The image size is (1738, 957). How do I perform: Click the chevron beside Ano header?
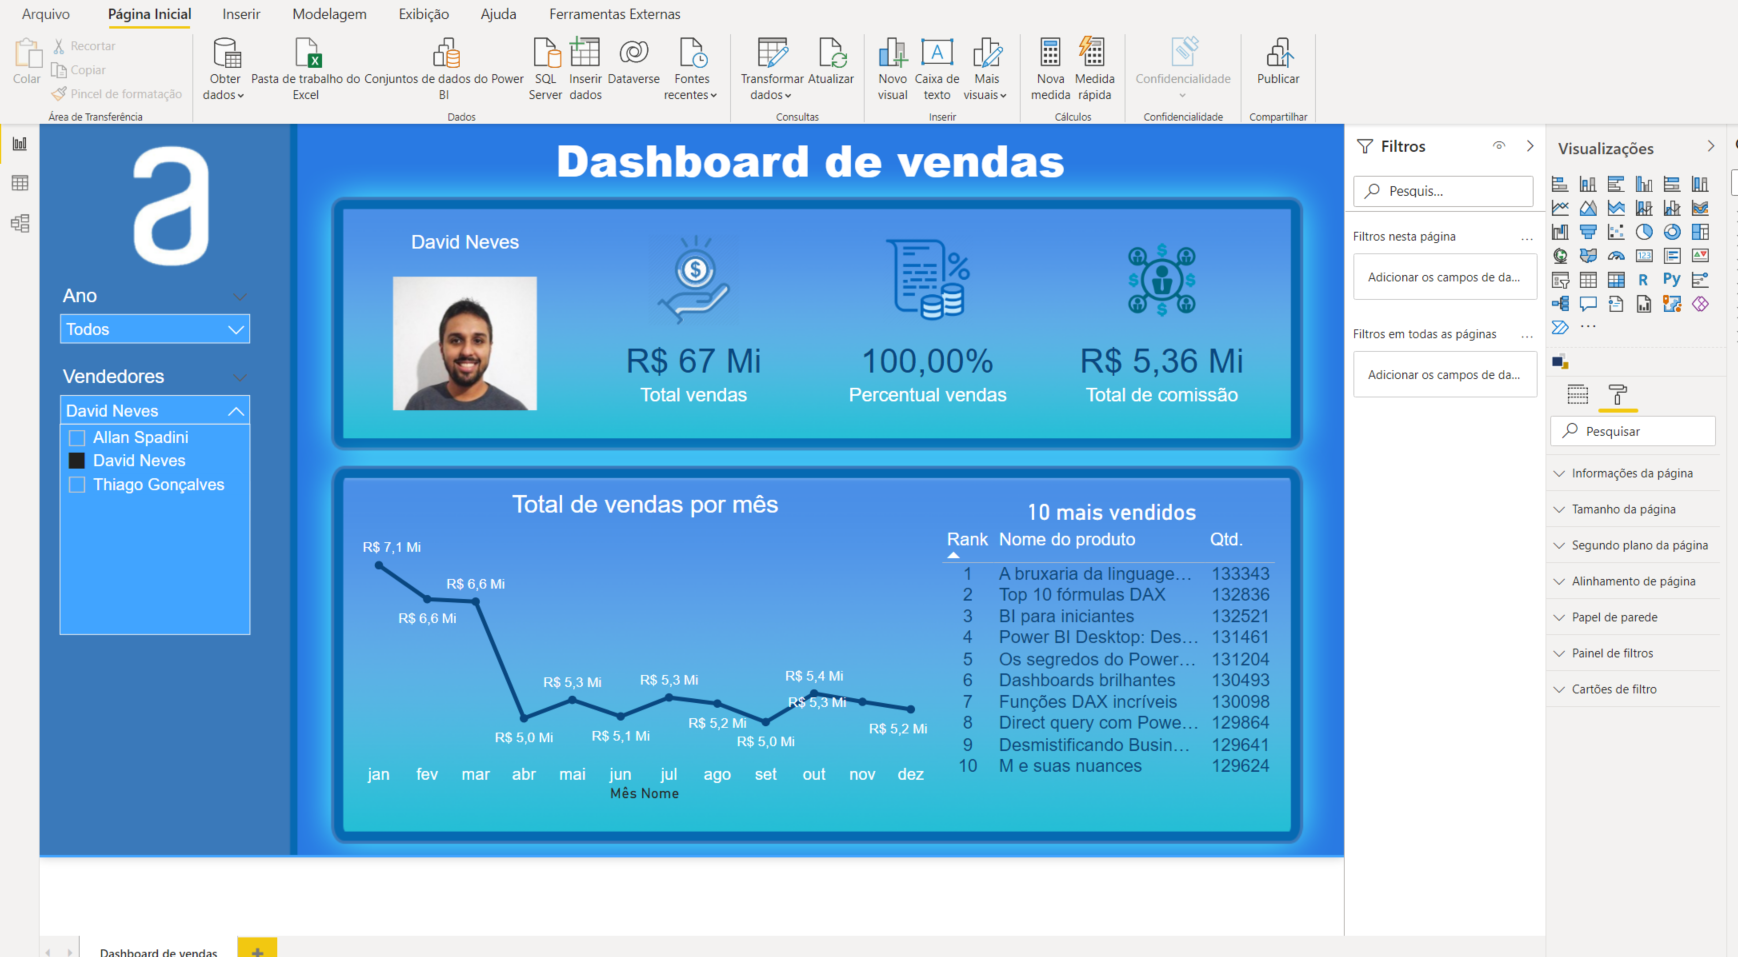[x=240, y=297]
